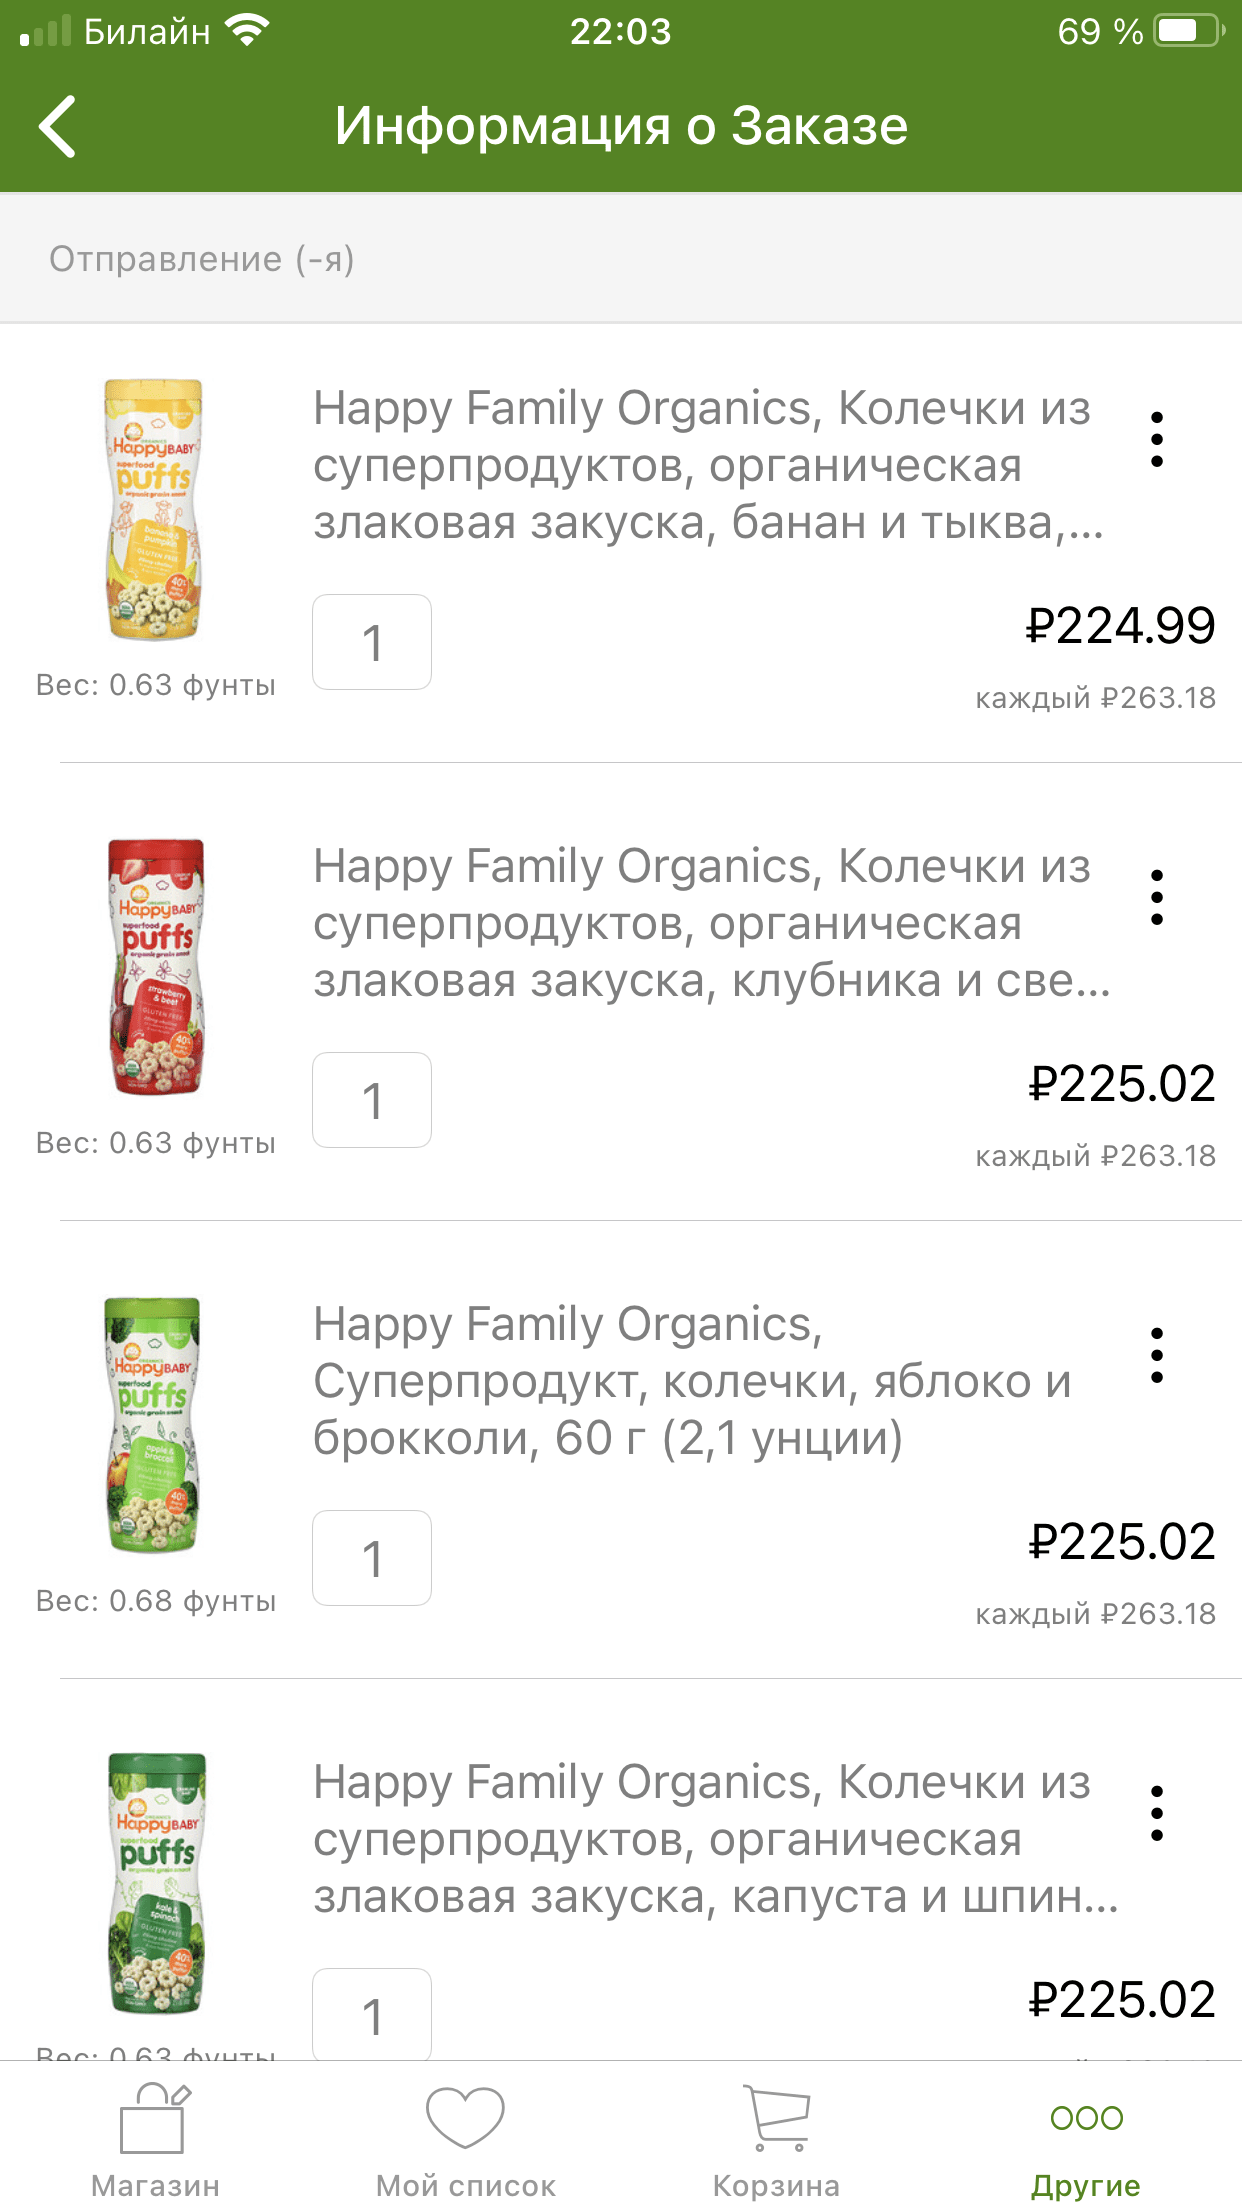Open three-dot menu for apple broccoli puffs
This screenshot has width=1242, height=2208.
[x=1156, y=1355]
